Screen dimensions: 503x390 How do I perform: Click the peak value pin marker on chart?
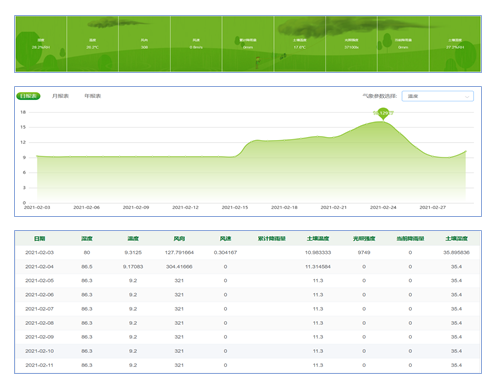383,114
